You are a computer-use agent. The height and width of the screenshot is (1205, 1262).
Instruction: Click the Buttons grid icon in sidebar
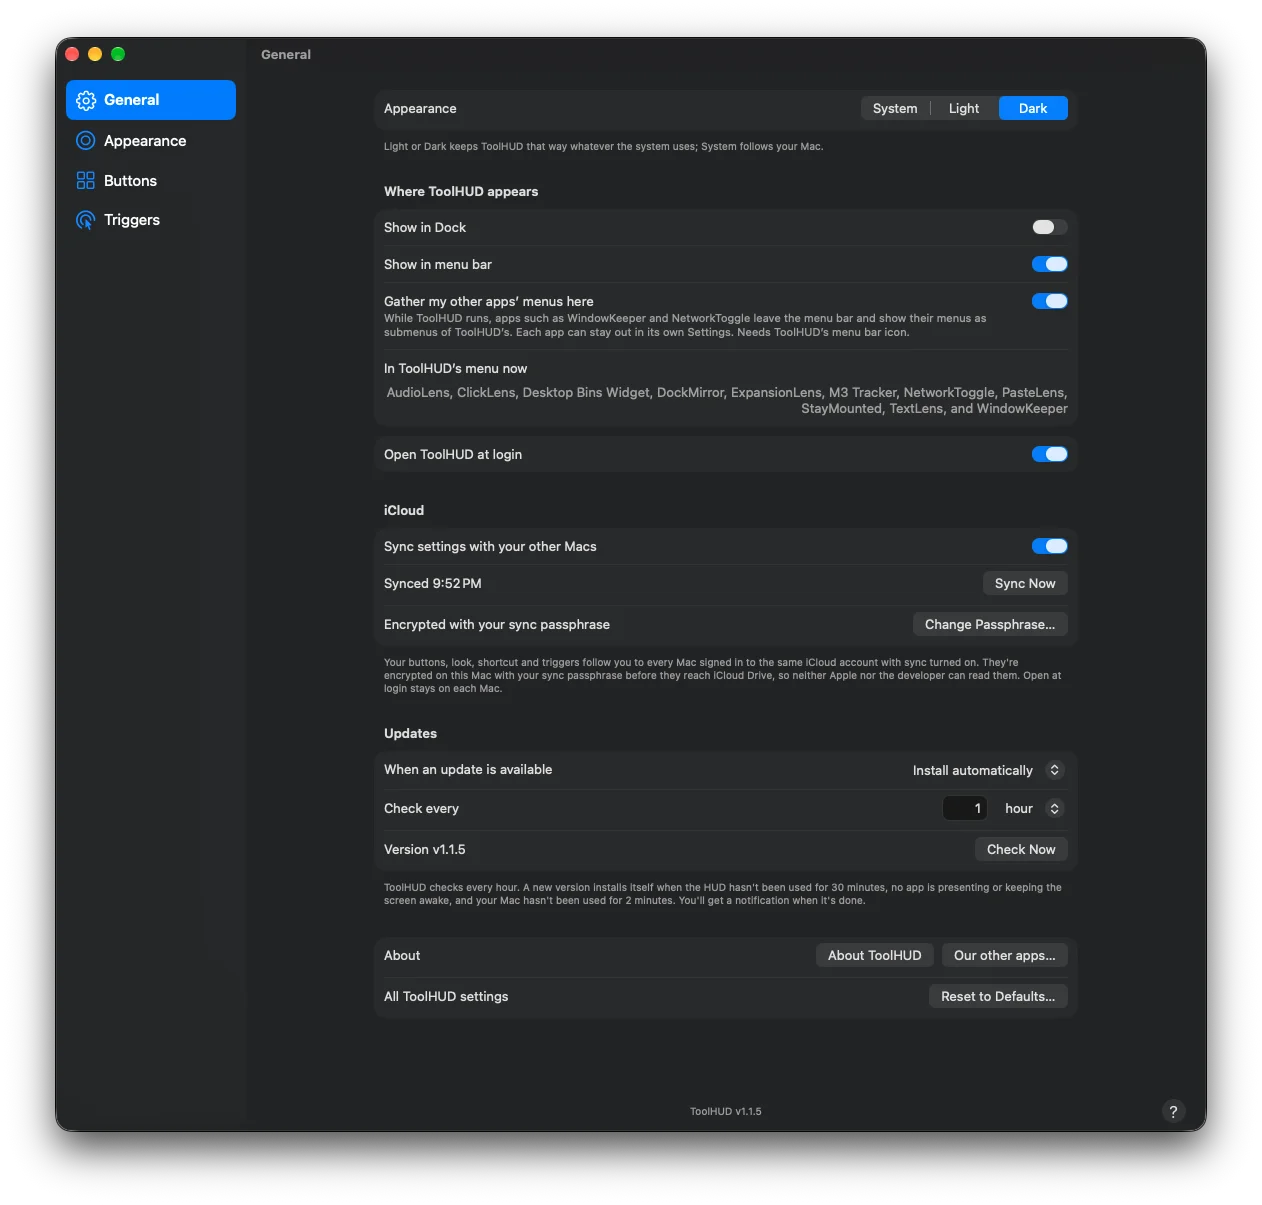(x=86, y=181)
